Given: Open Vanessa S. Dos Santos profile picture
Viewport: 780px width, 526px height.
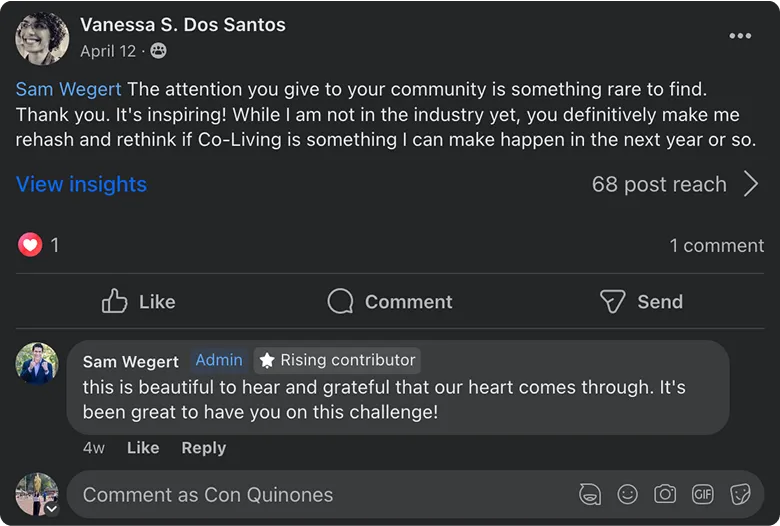Looking at the screenshot, I should (42, 38).
